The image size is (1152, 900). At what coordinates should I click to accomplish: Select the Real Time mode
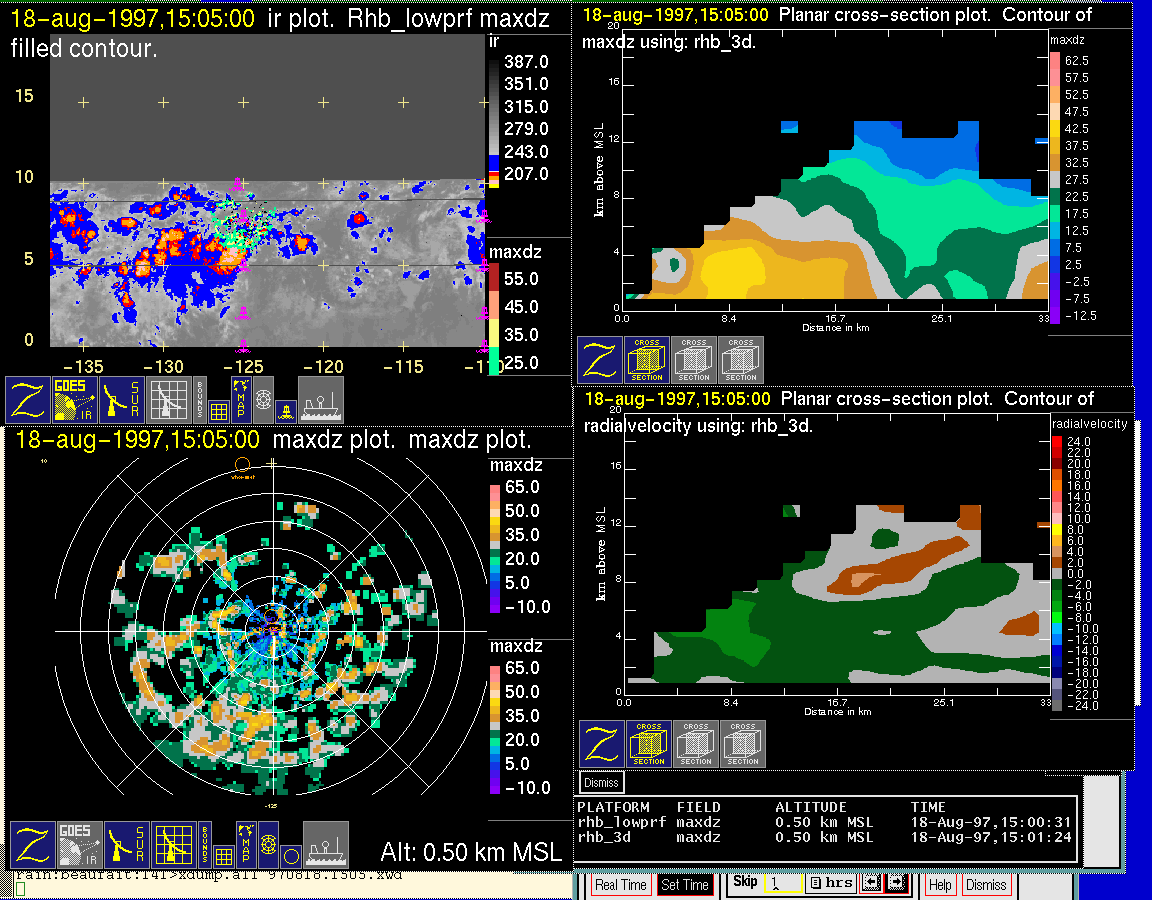(x=621, y=885)
